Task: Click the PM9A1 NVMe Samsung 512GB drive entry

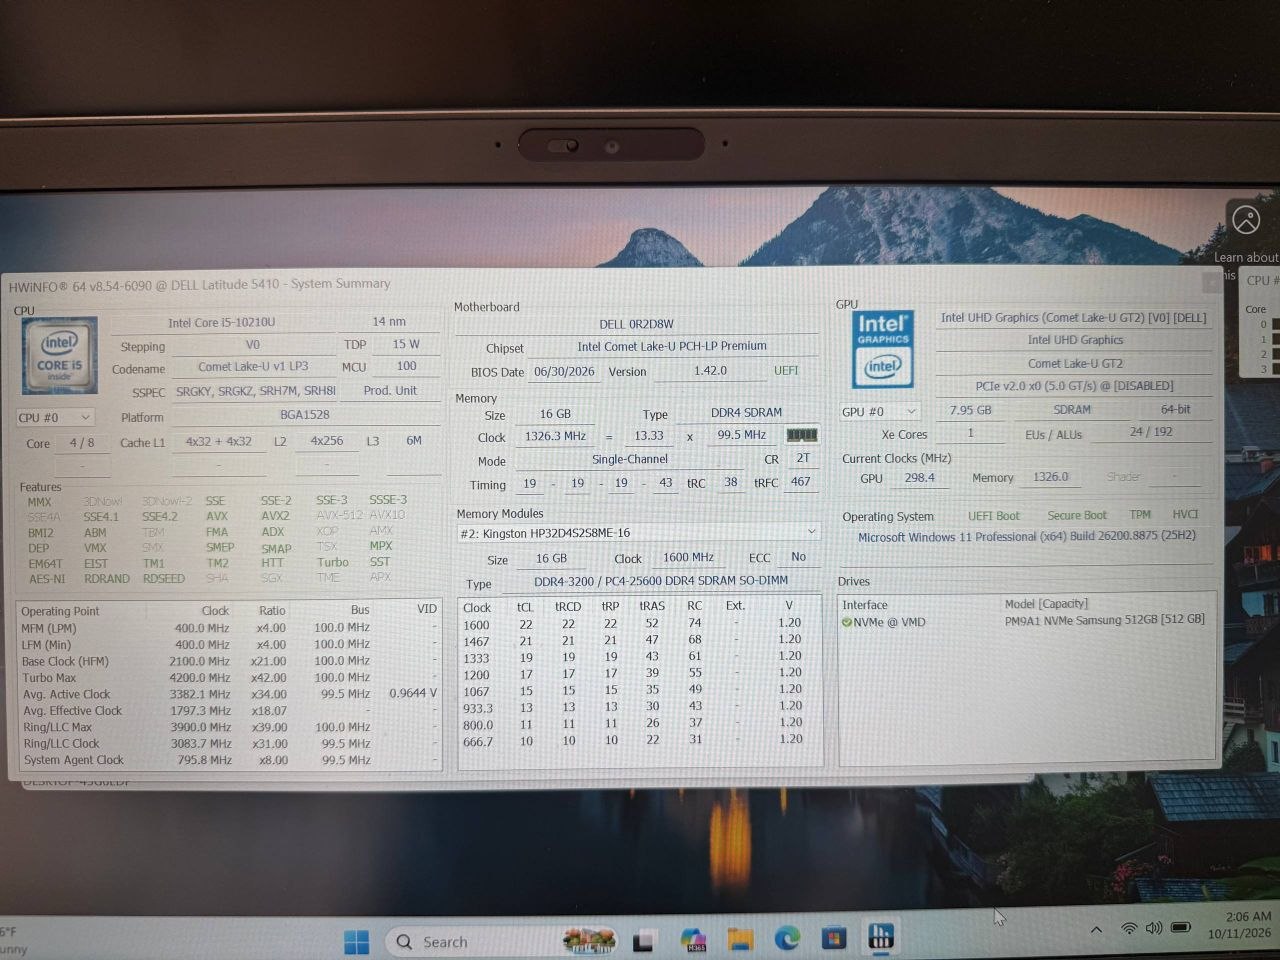Action: pyautogui.click(x=1104, y=620)
